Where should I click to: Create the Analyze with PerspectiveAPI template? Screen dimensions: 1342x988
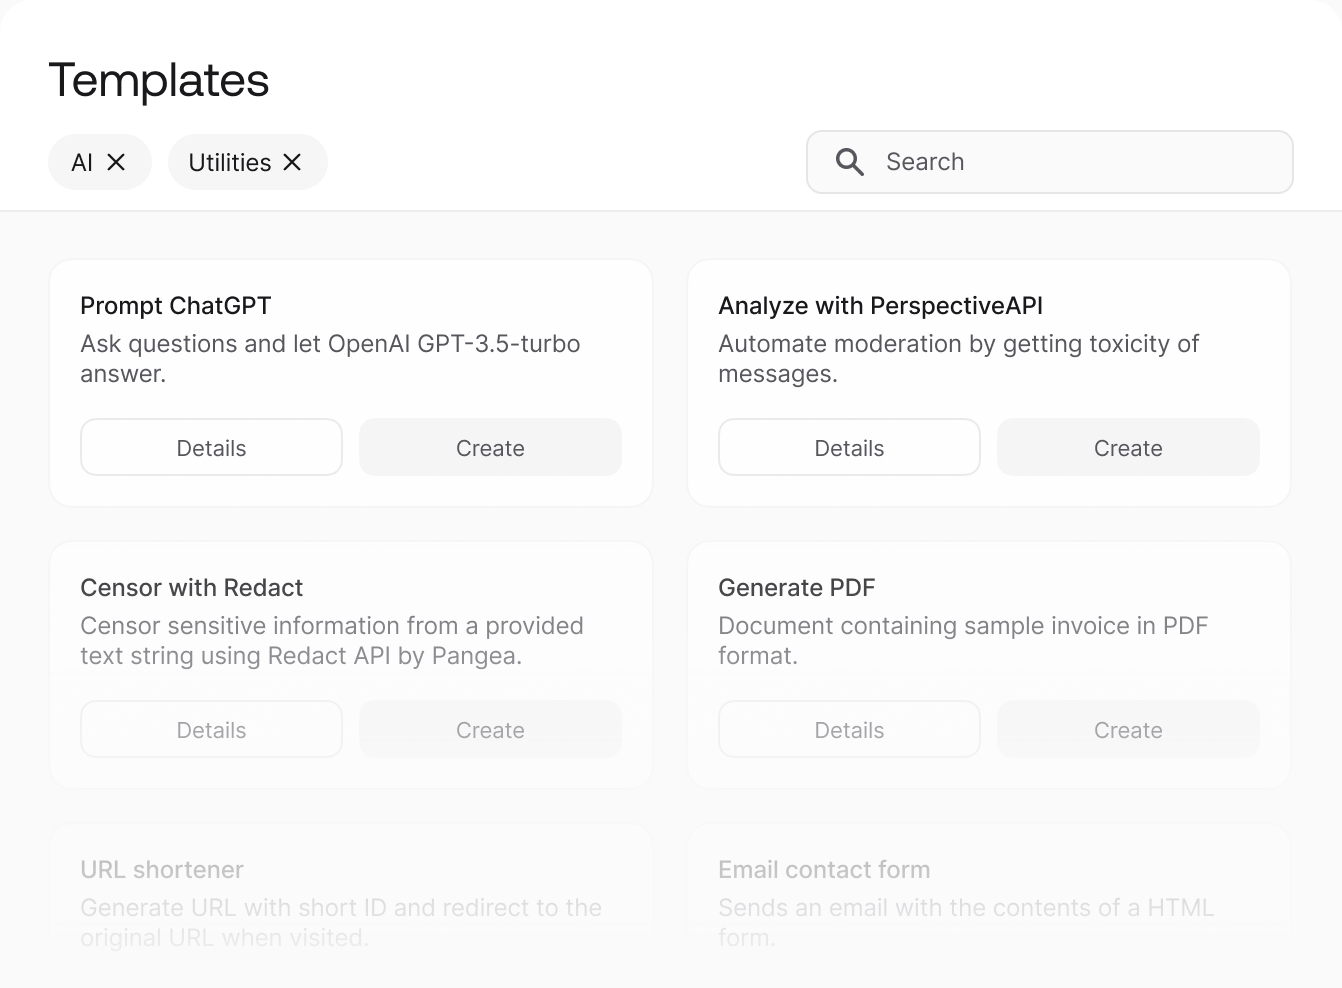[1128, 448]
